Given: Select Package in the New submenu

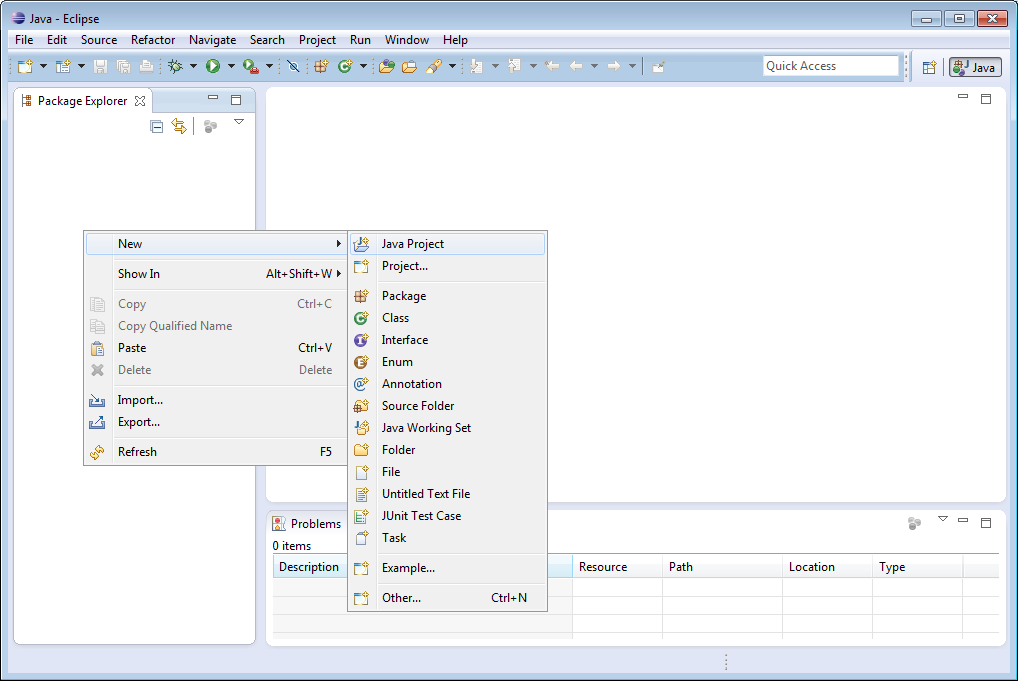Looking at the screenshot, I should pos(447,295).
